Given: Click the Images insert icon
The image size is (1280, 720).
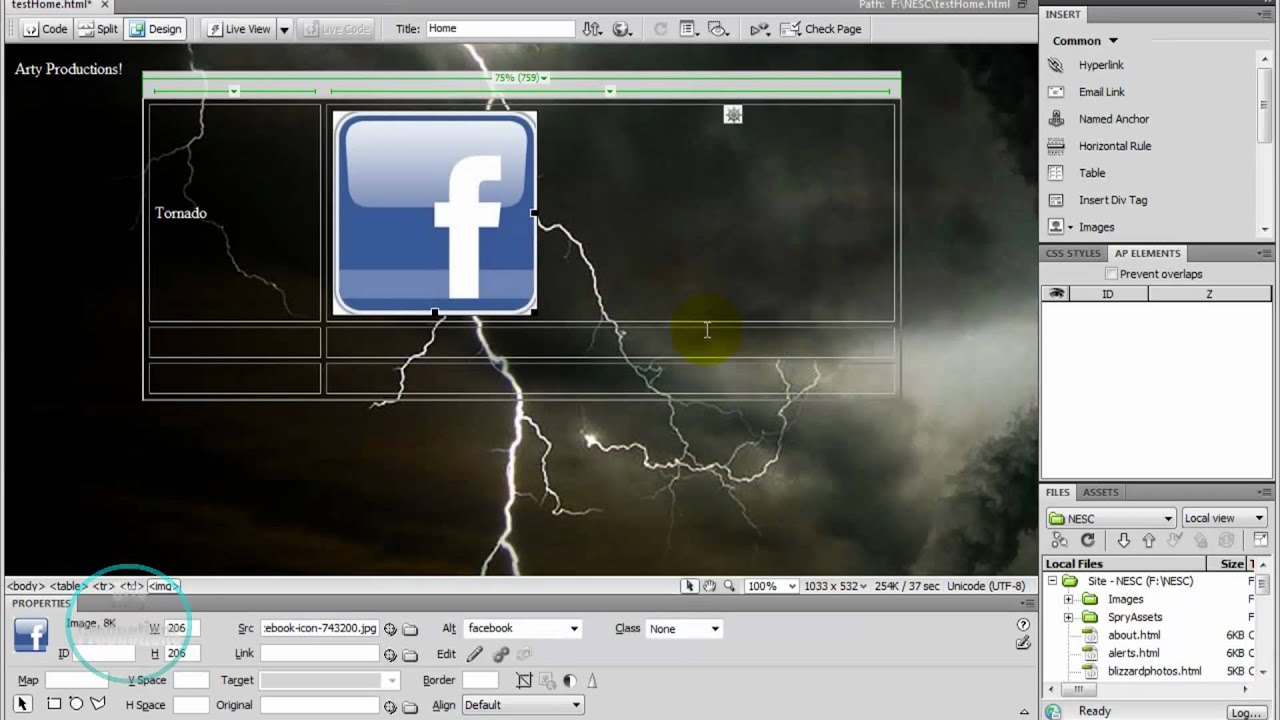Looking at the screenshot, I should (1055, 227).
